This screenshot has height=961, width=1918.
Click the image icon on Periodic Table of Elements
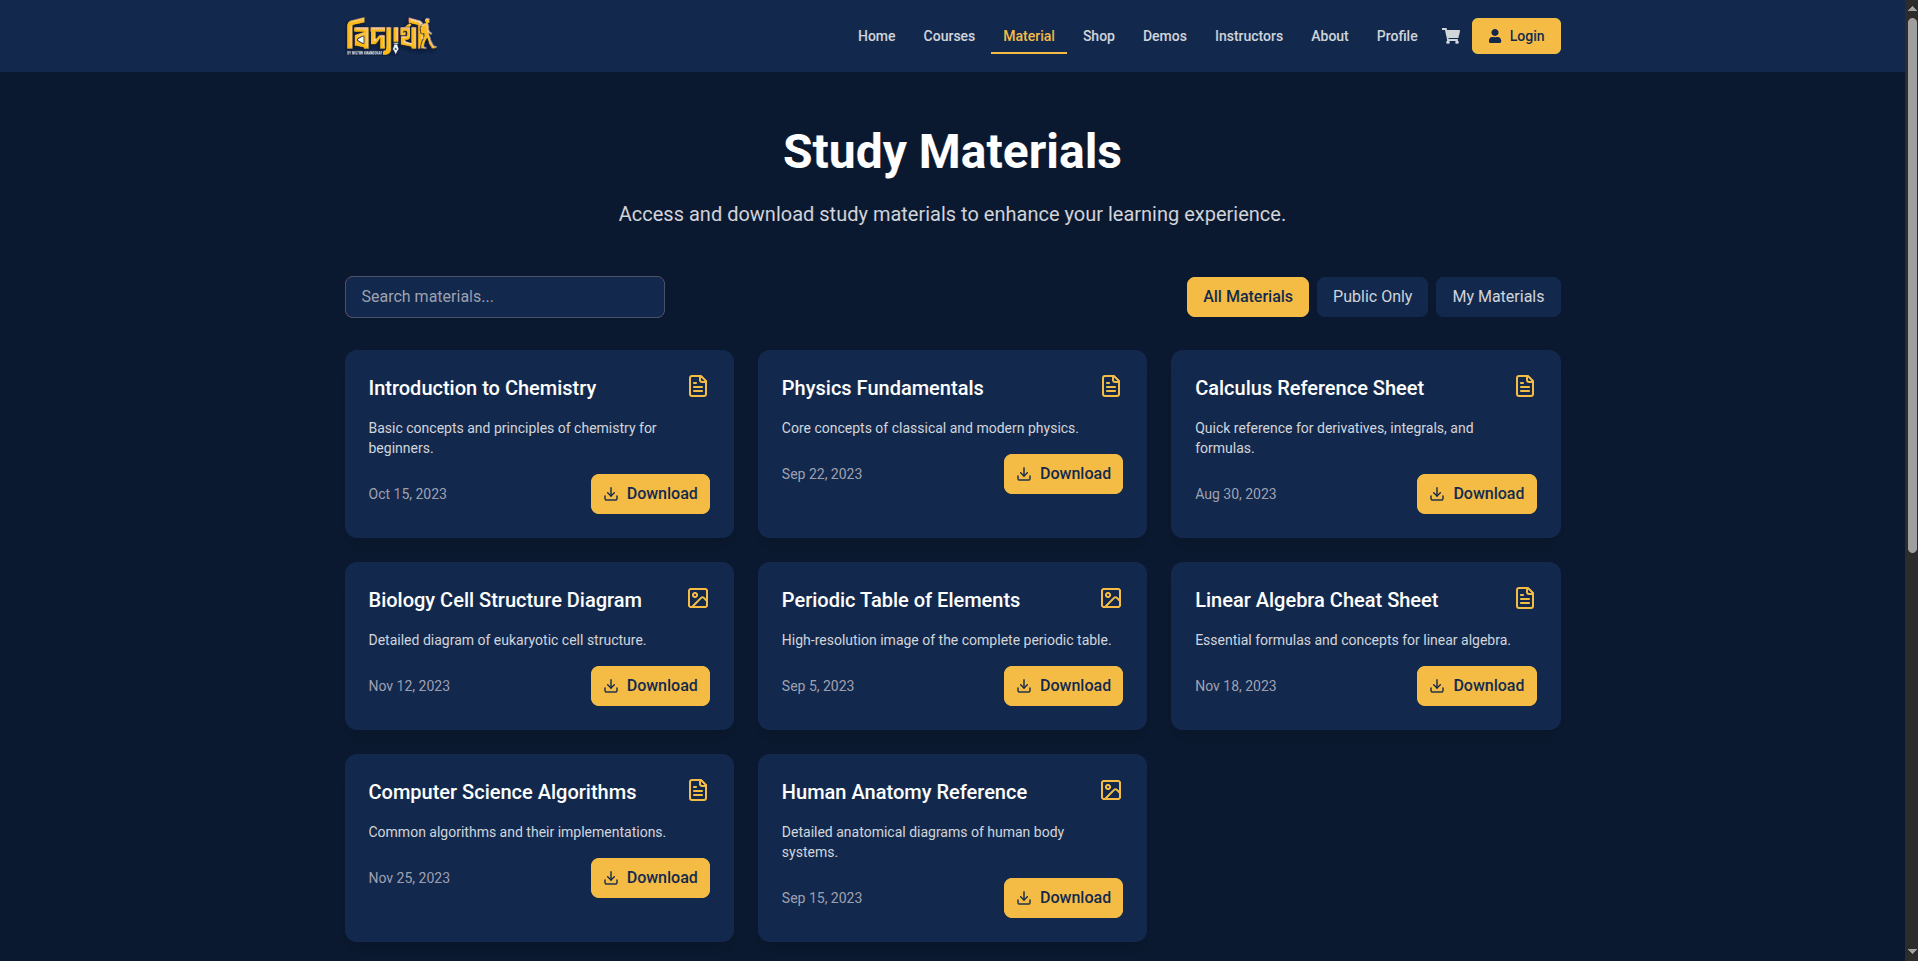point(1111,598)
